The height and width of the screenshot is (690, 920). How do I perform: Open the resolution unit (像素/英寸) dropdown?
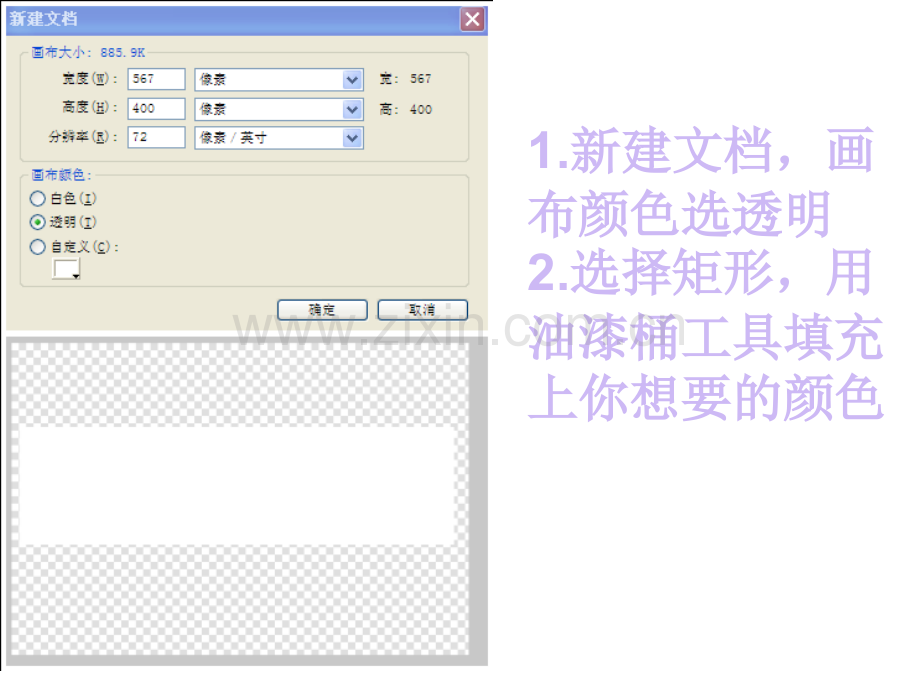pos(350,137)
